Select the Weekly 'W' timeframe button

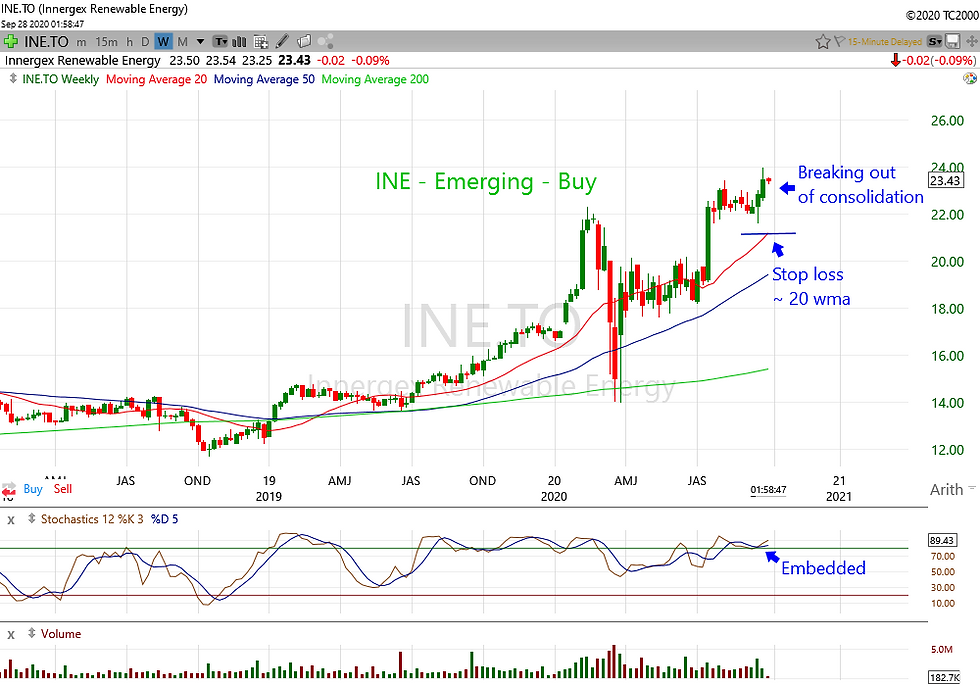163,42
